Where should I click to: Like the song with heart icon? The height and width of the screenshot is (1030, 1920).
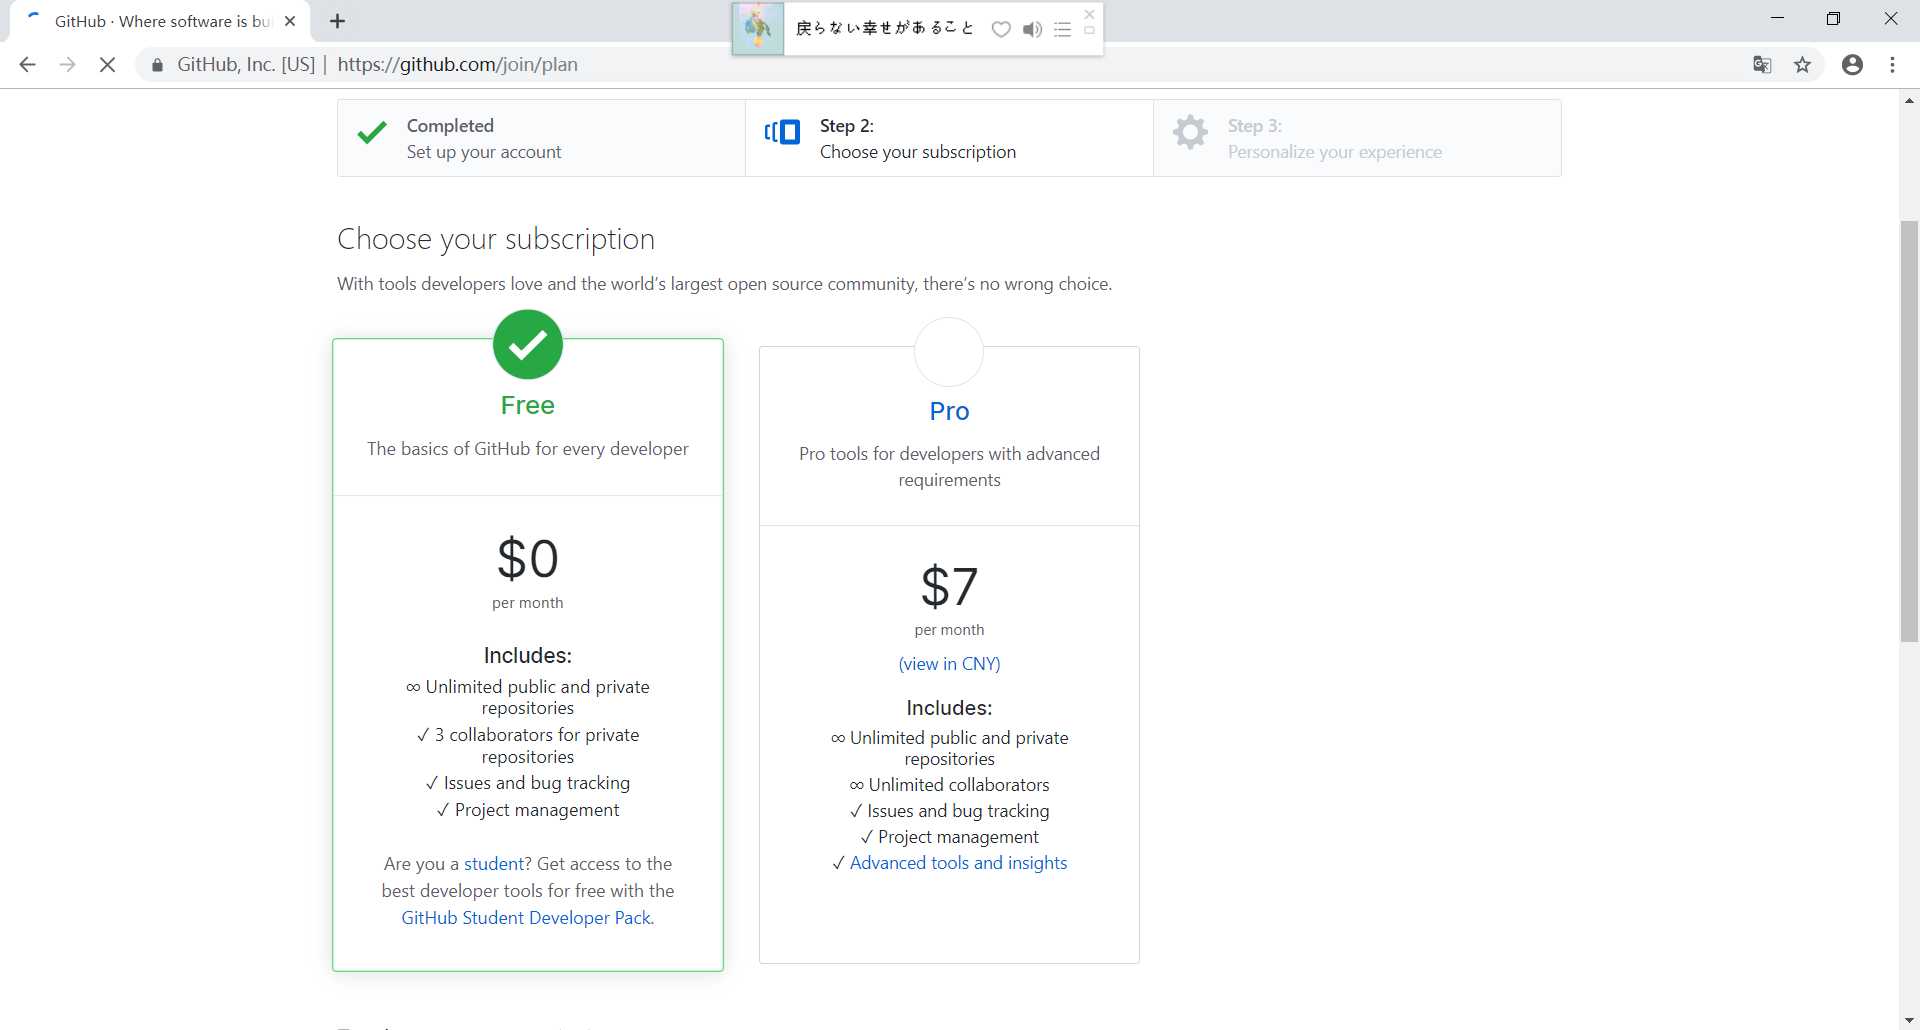[x=1000, y=29]
